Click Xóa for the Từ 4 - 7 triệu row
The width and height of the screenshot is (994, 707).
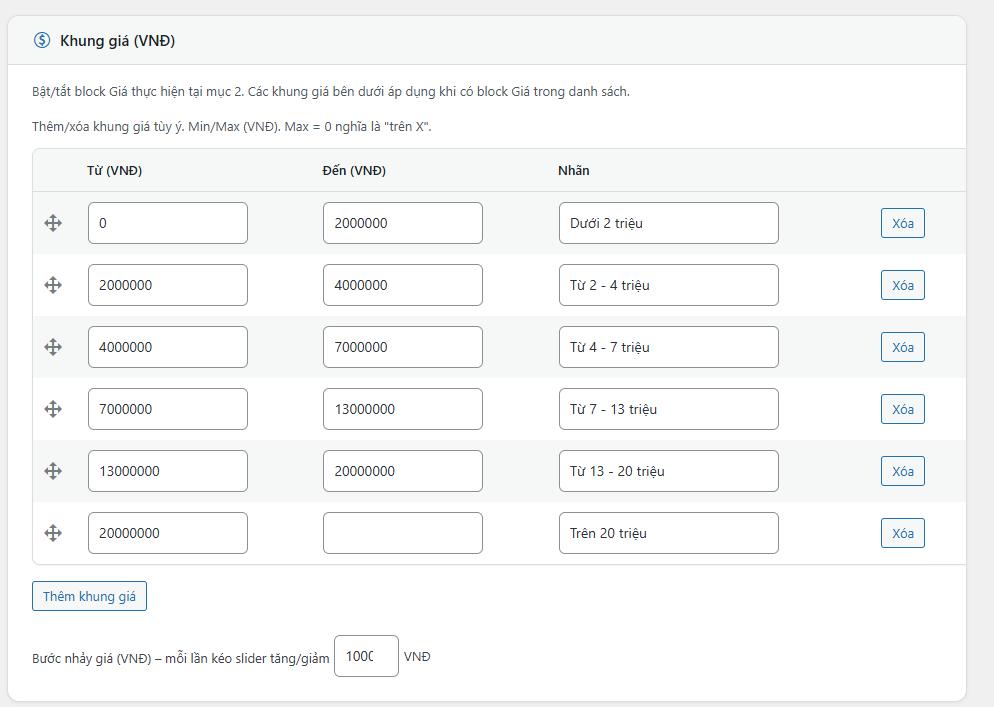pos(902,347)
